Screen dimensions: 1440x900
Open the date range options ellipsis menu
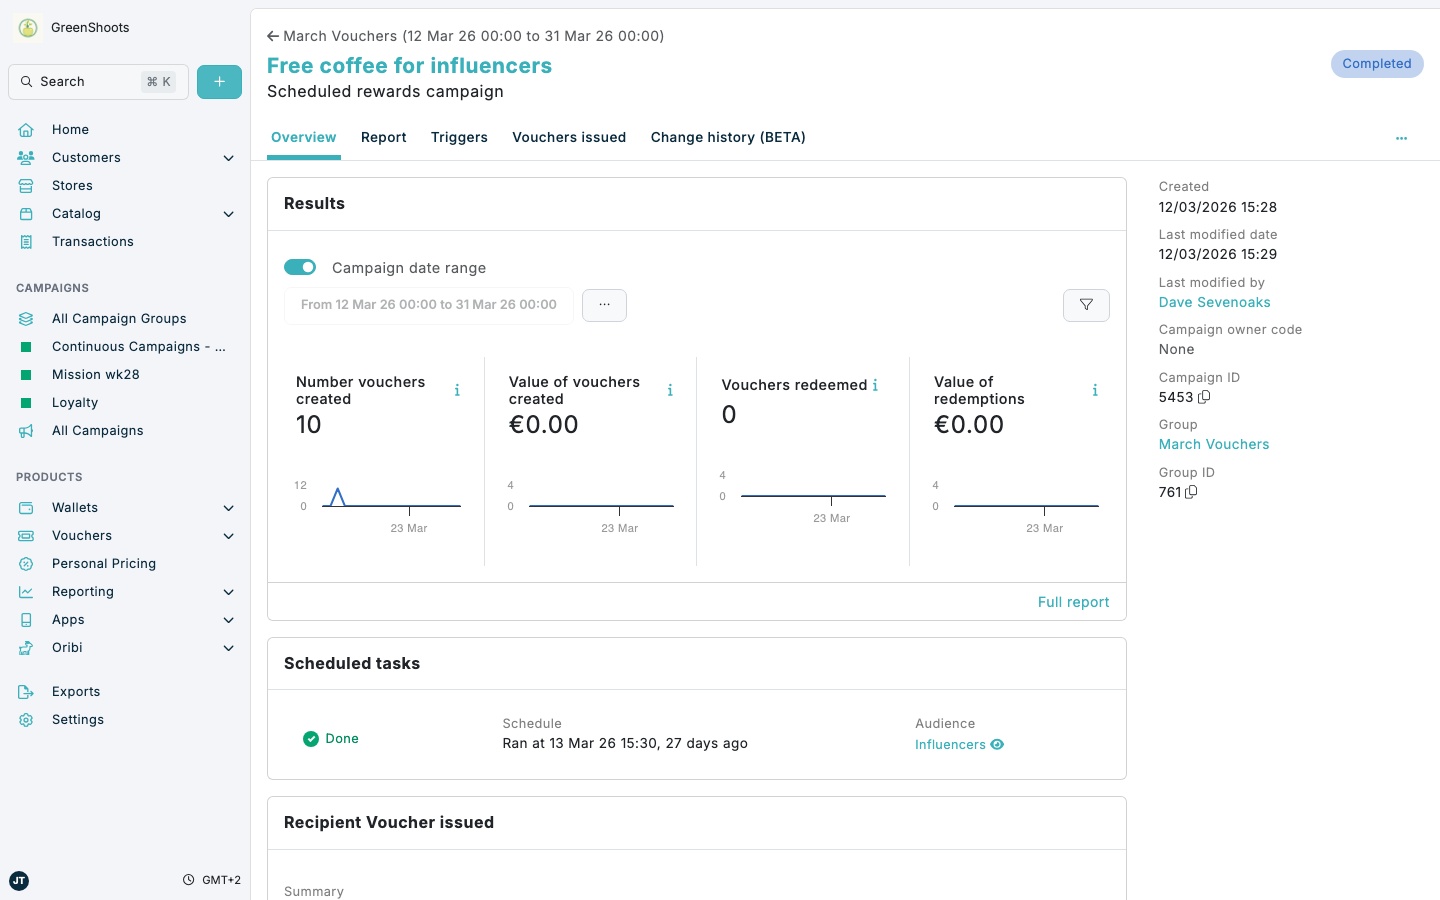(604, 305)
